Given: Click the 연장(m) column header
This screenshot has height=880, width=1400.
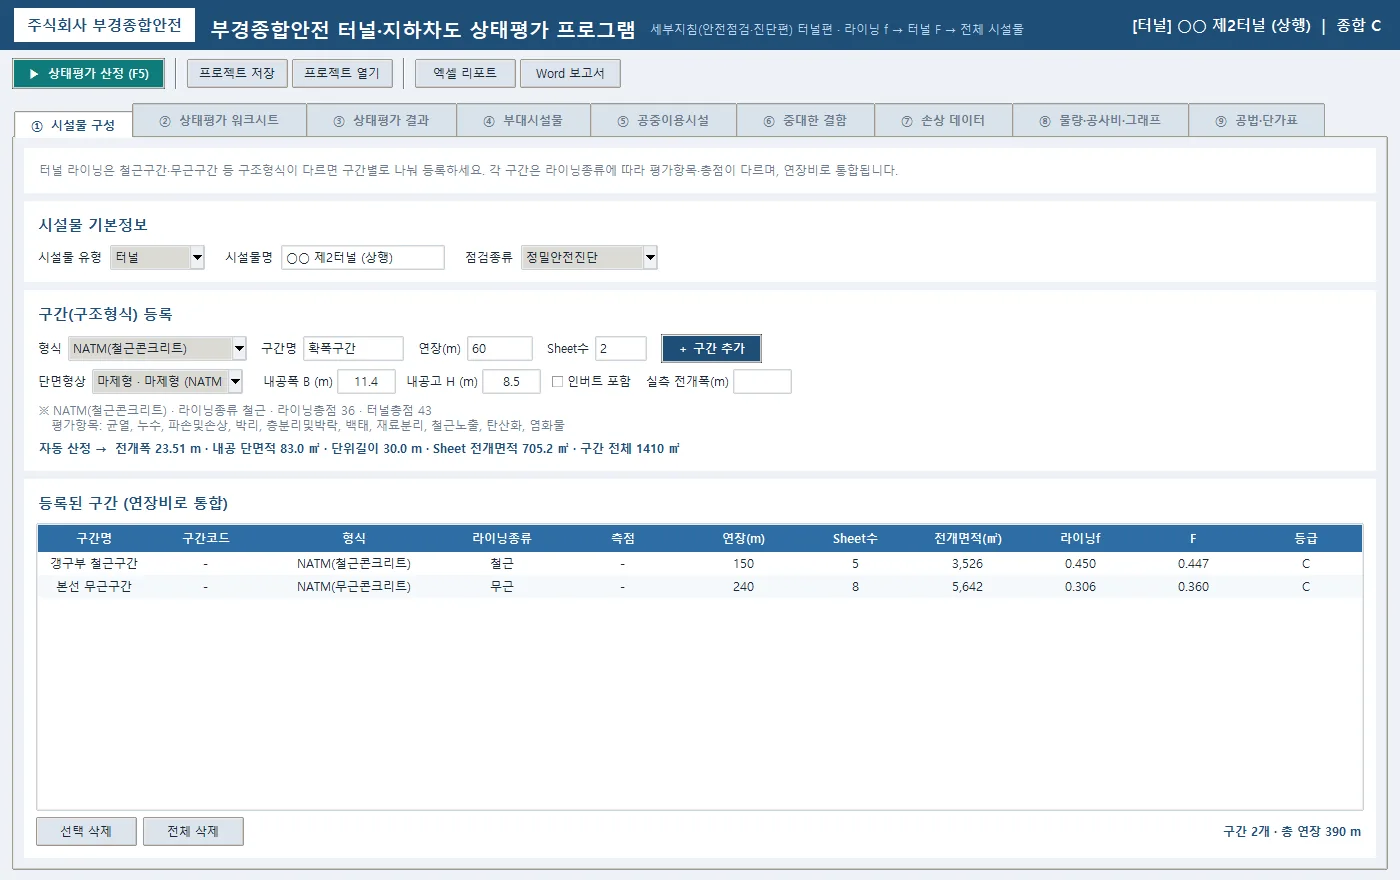Looking at the screenshot, I should [x=744, y=538].
